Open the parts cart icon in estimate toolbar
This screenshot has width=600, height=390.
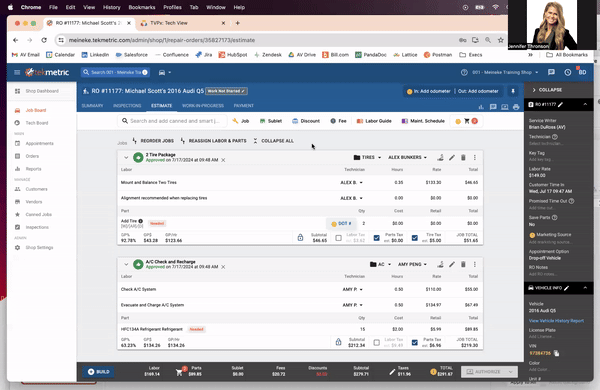pyautogui.click(x=466, y=121)
